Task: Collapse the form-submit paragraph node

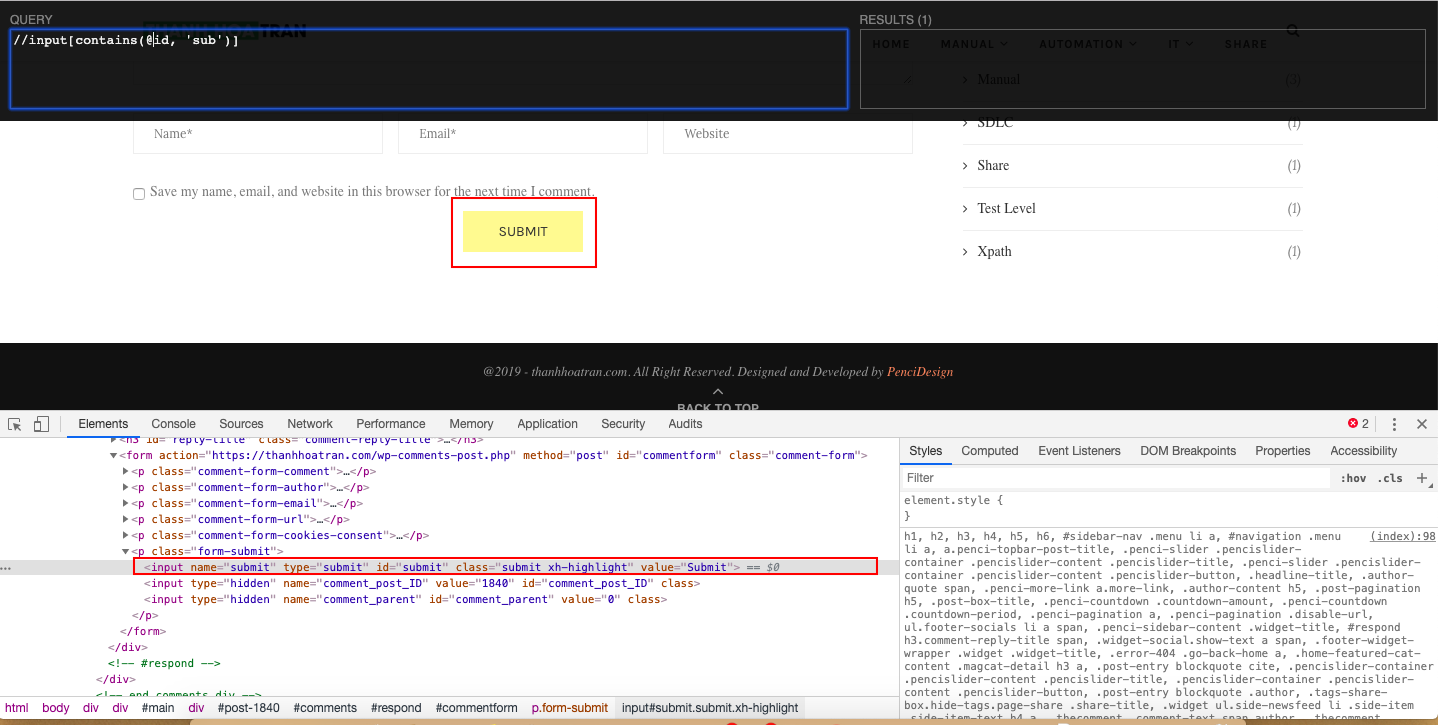Action: (126, 551)
